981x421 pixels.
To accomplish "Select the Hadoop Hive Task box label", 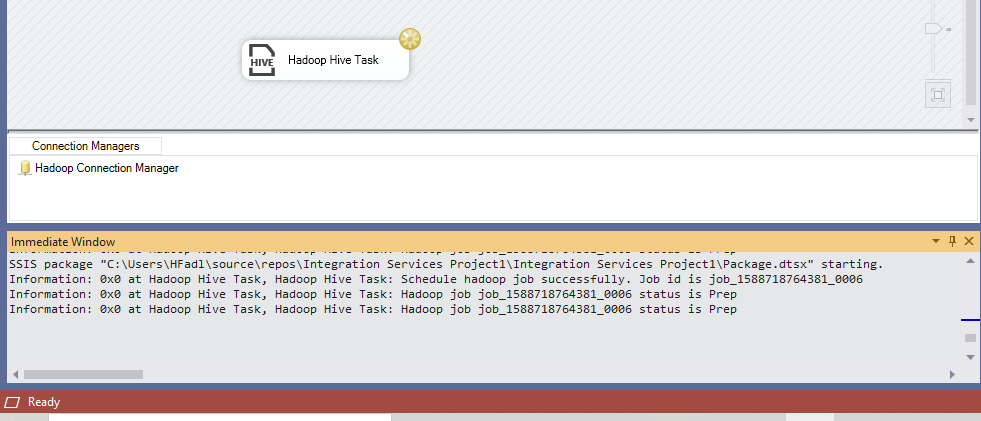I will [x=333, y=60].
